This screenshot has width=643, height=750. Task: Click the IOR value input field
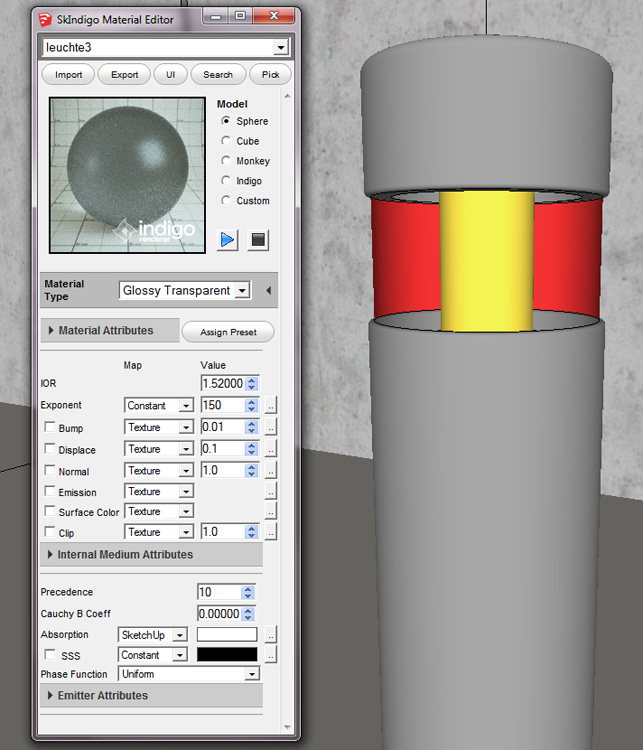221,383
